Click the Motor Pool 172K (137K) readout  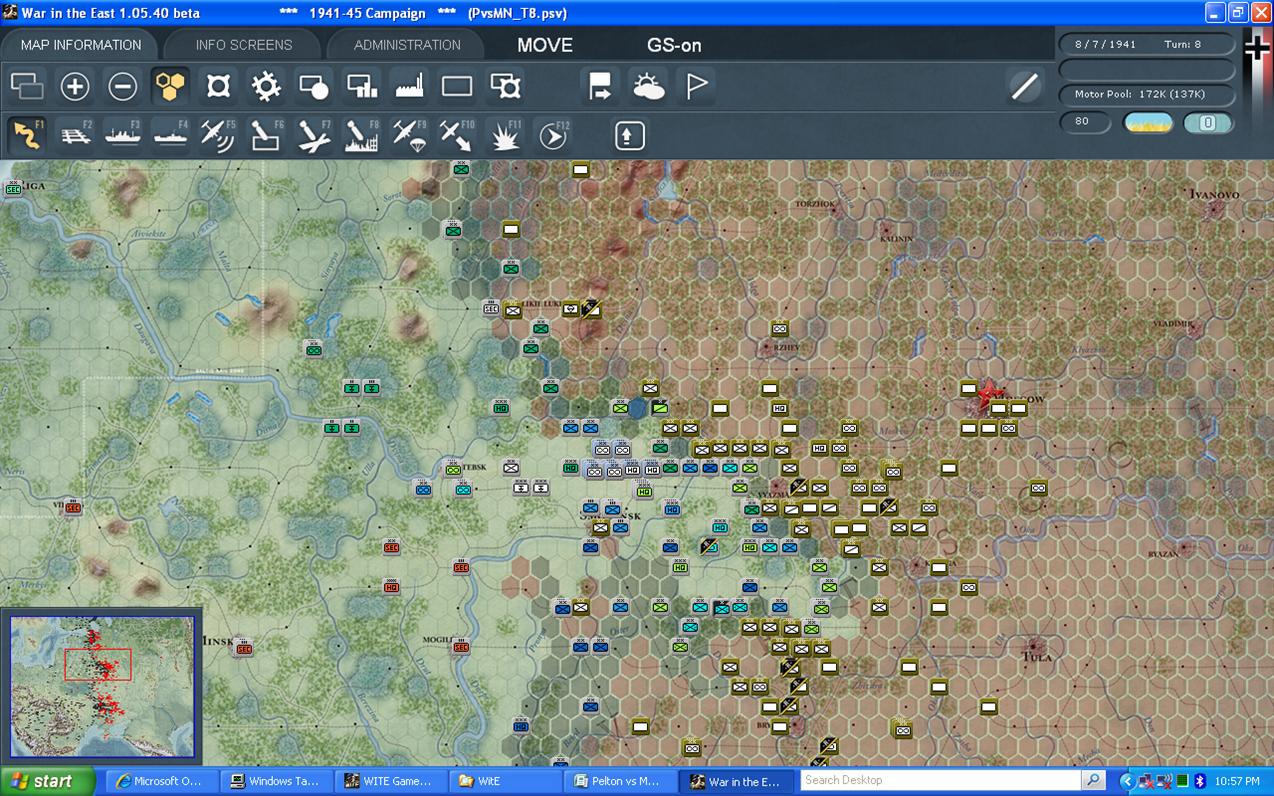point(1147,94)
